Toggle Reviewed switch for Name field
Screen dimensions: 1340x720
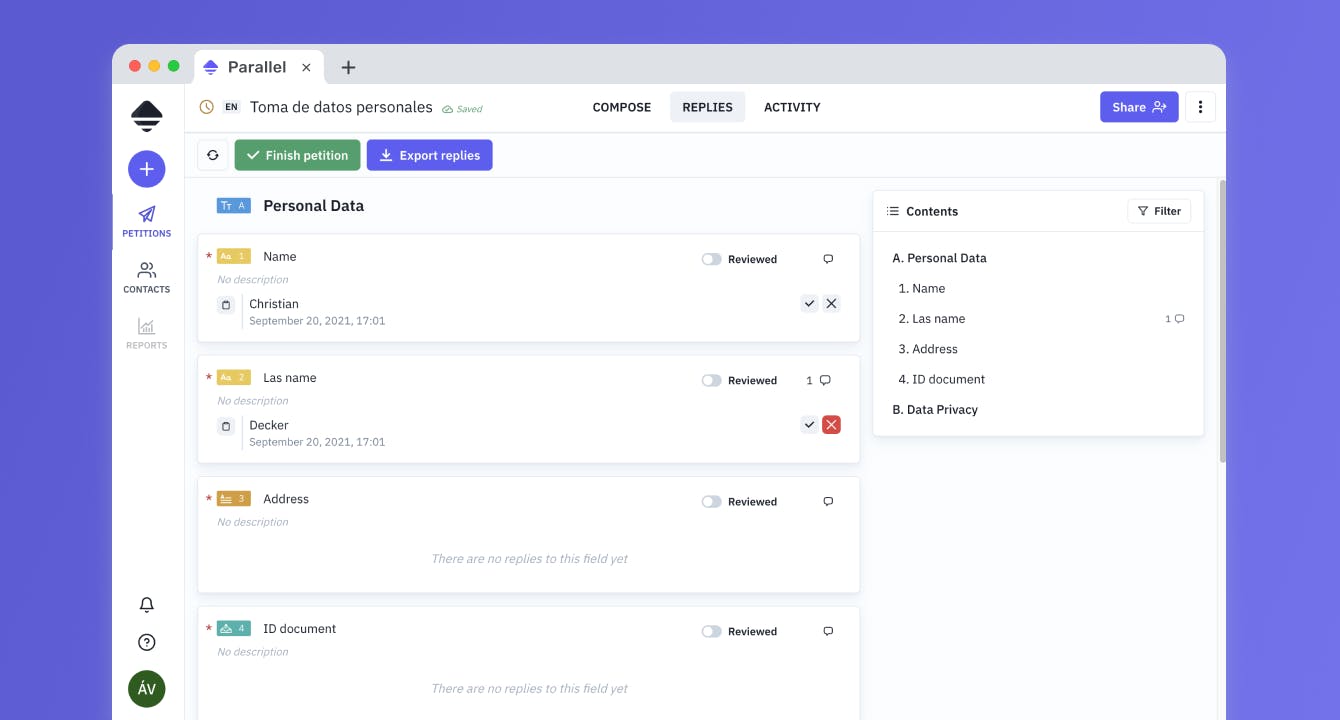click(x=711, y=259)
